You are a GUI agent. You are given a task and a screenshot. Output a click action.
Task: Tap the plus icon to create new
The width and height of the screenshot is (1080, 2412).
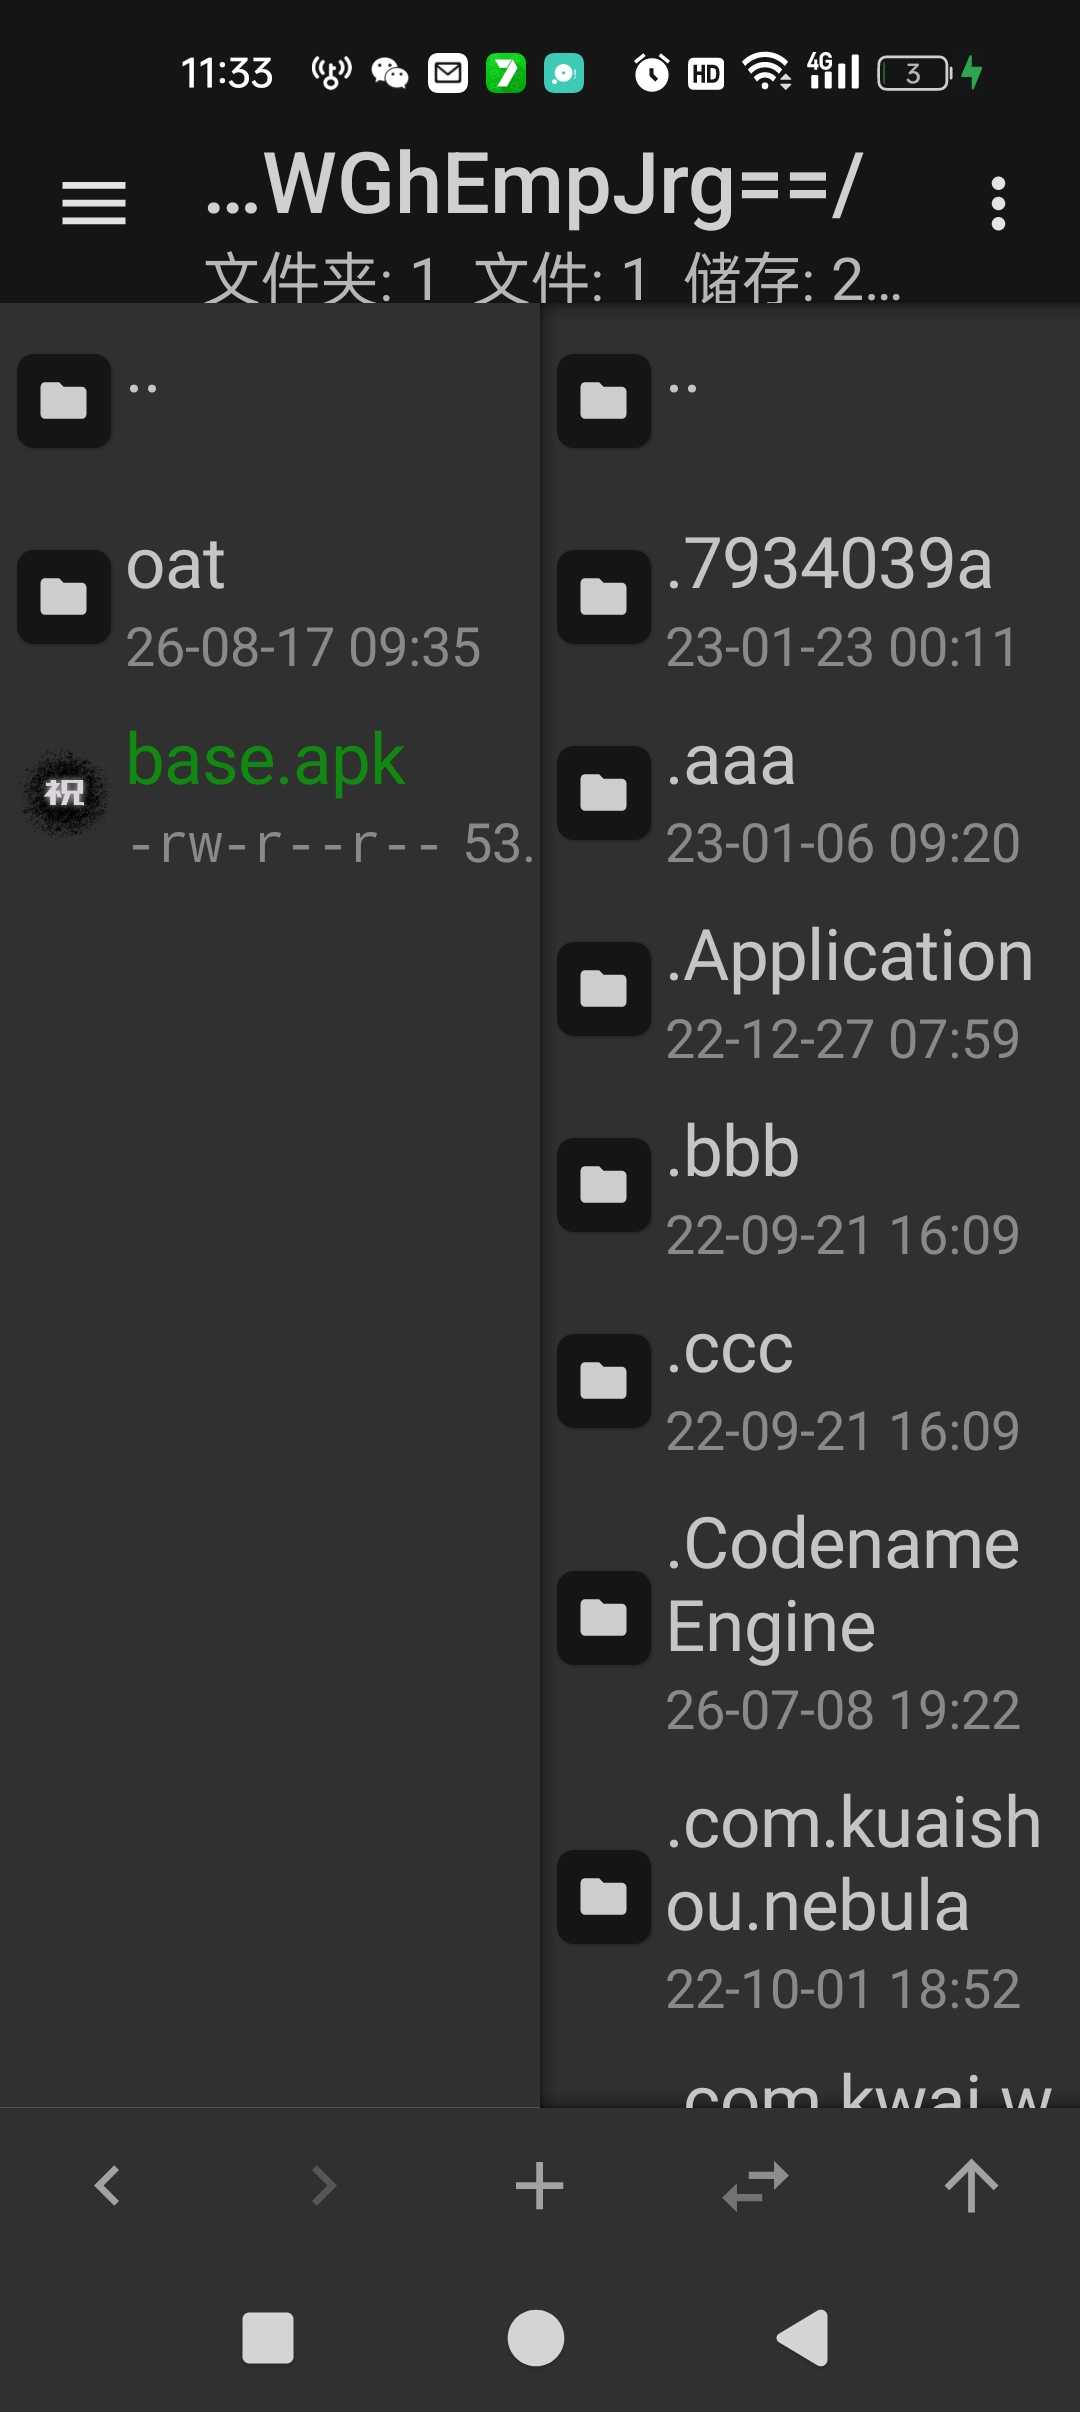pyautogui.click(x=540, y=2185)
